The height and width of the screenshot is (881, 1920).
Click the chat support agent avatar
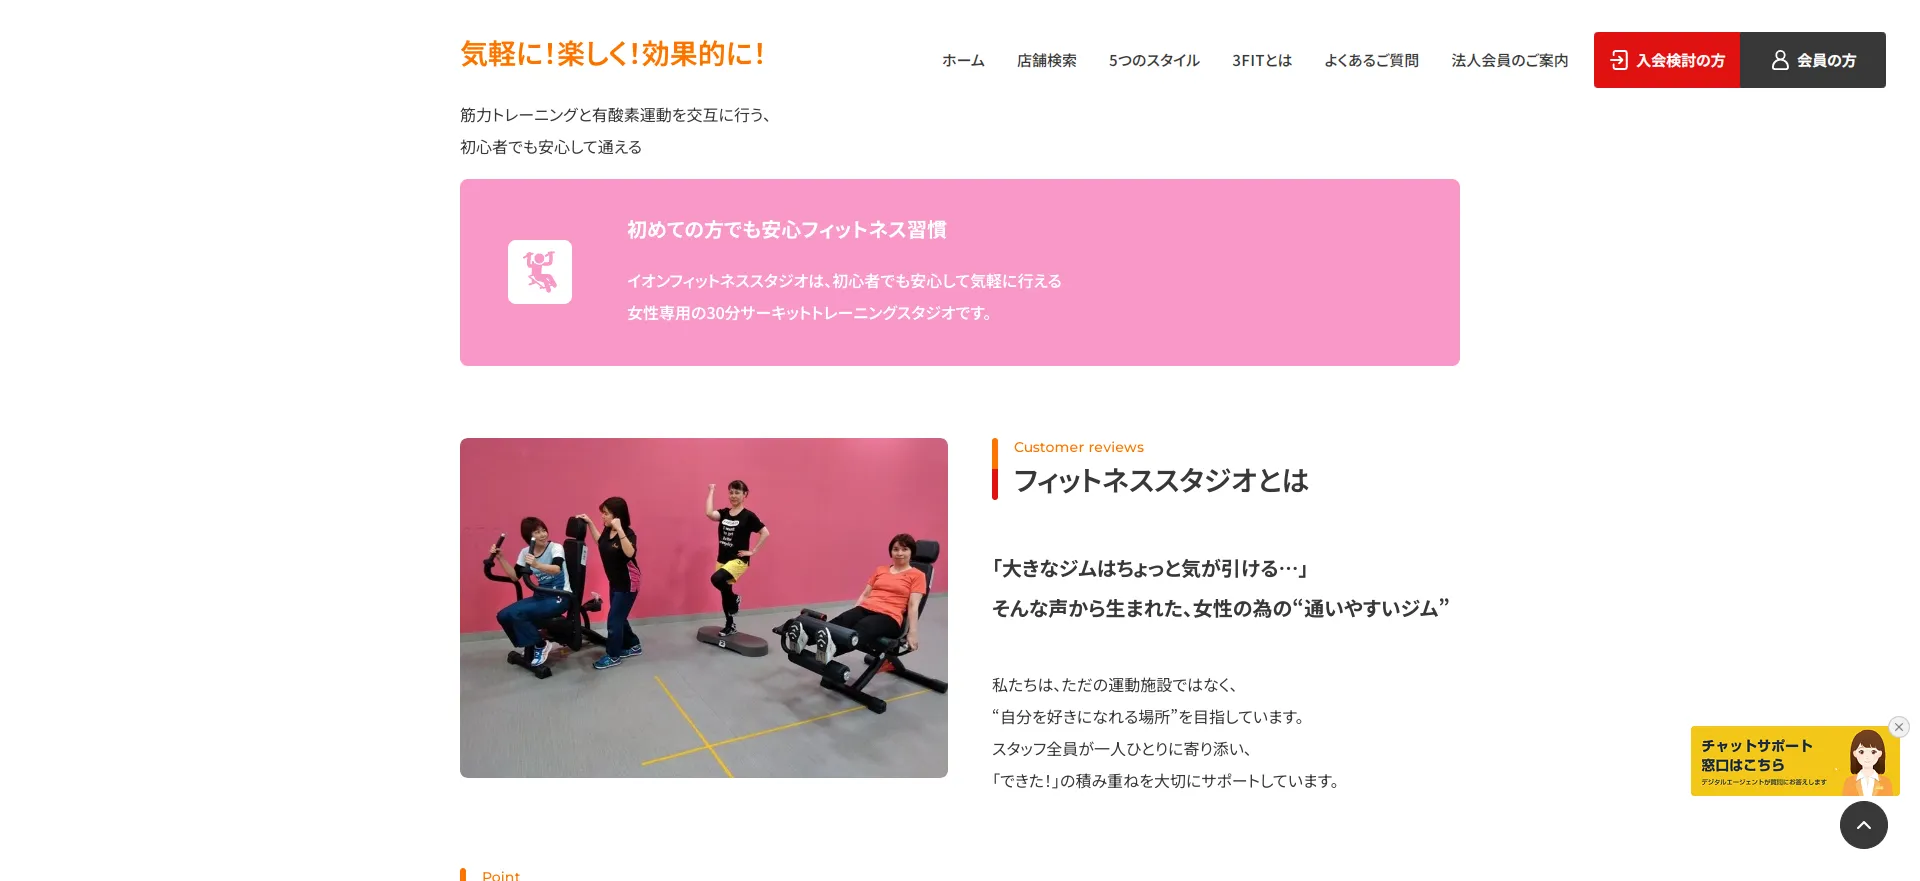click(1866, 761)
